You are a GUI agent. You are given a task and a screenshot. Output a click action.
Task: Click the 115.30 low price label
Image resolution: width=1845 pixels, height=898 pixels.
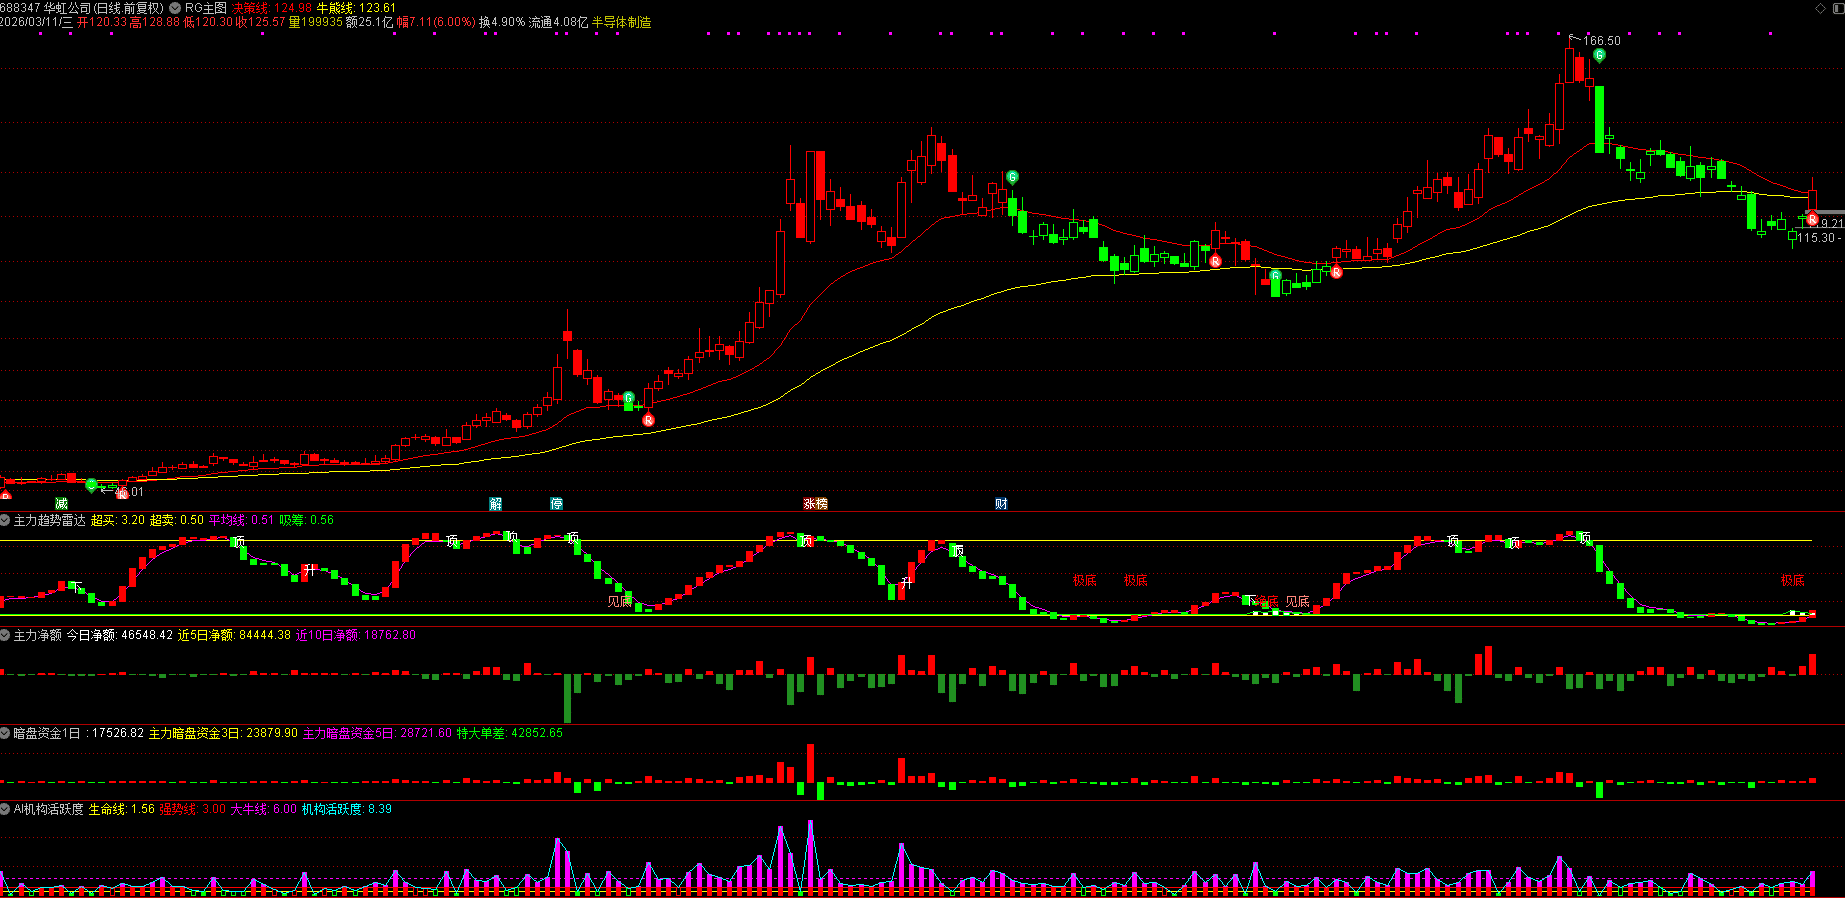click(1816, 238)
